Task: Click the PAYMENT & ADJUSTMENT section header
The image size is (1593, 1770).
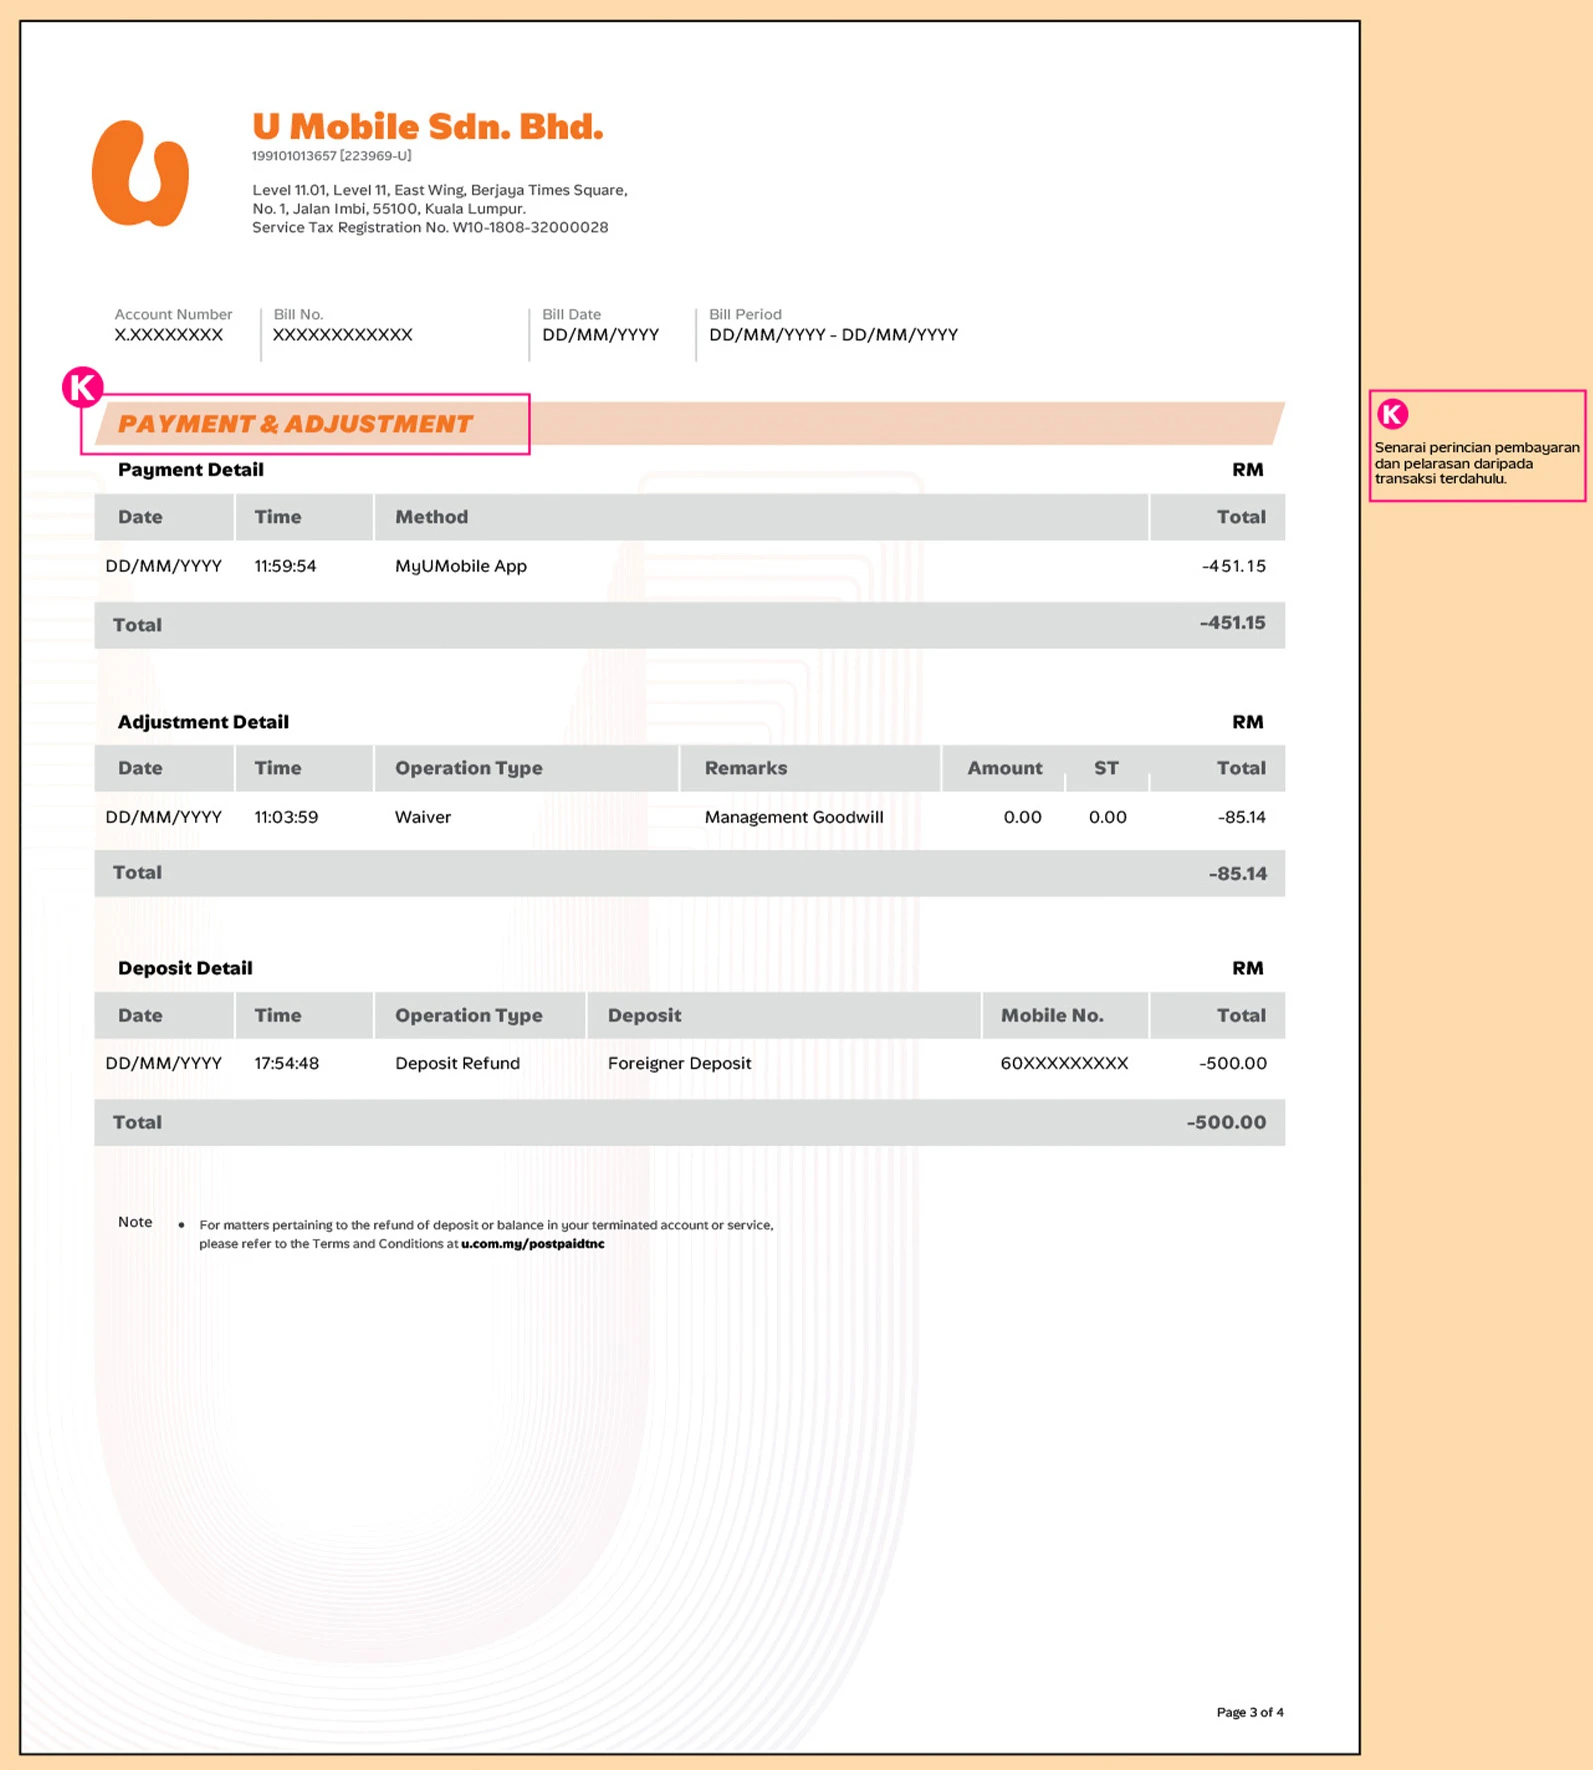Action: (x=295, y=424)
